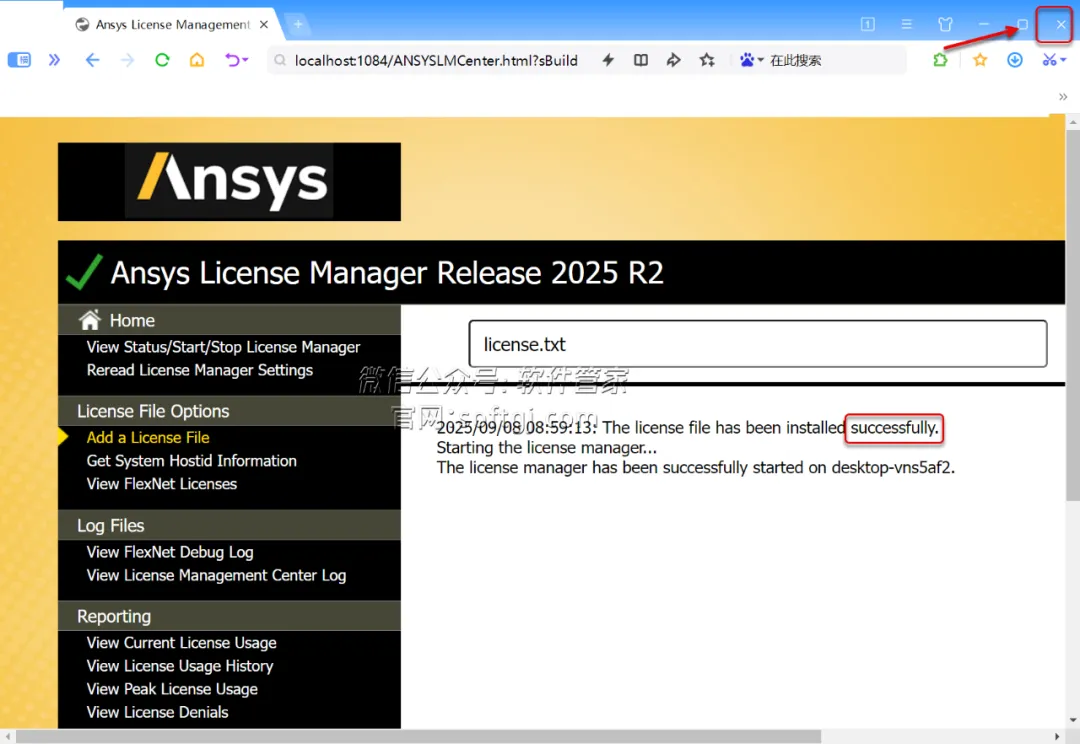Screen dimensions: 1080x744
Task: Select Add a License File
Action: 148,437
